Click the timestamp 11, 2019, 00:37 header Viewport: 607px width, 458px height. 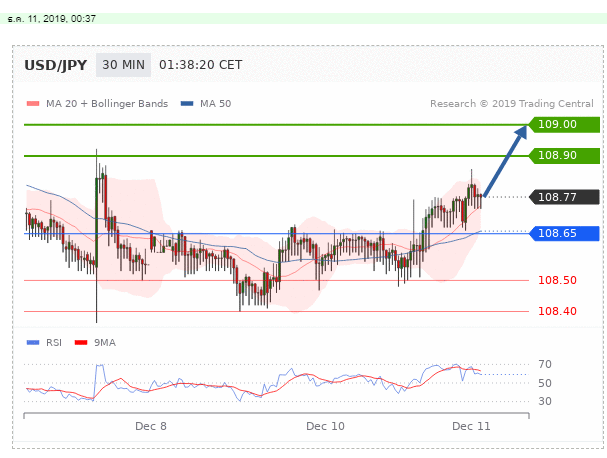(51, 19)
